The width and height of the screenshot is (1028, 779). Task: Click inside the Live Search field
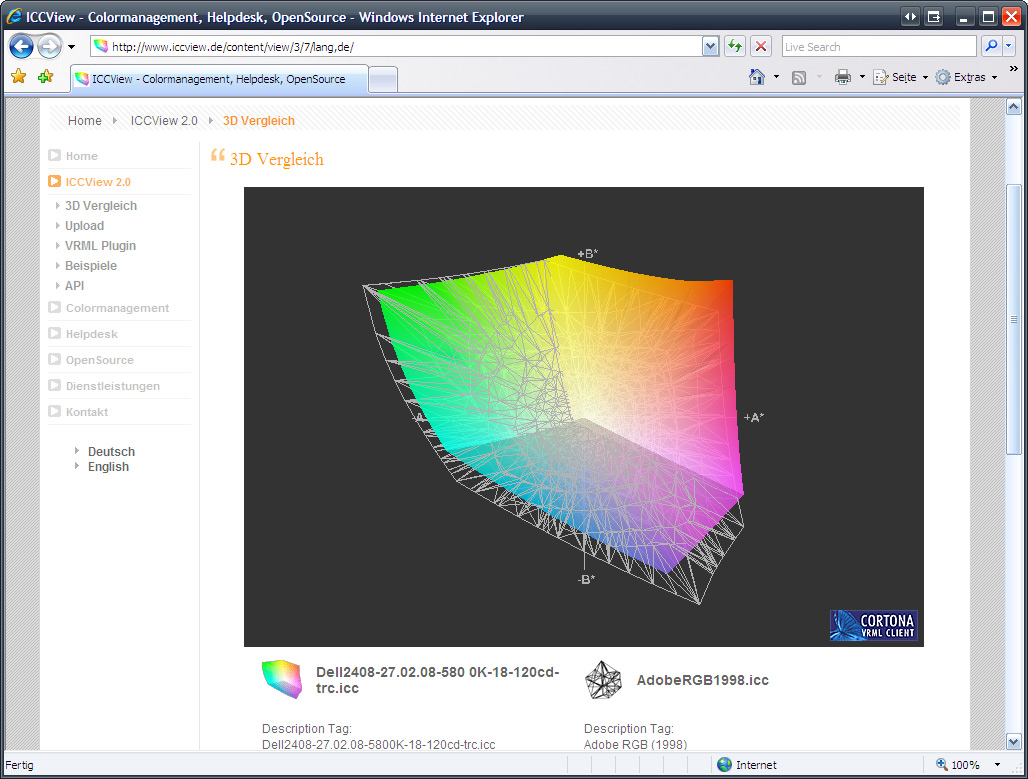(x=877, y=46)
